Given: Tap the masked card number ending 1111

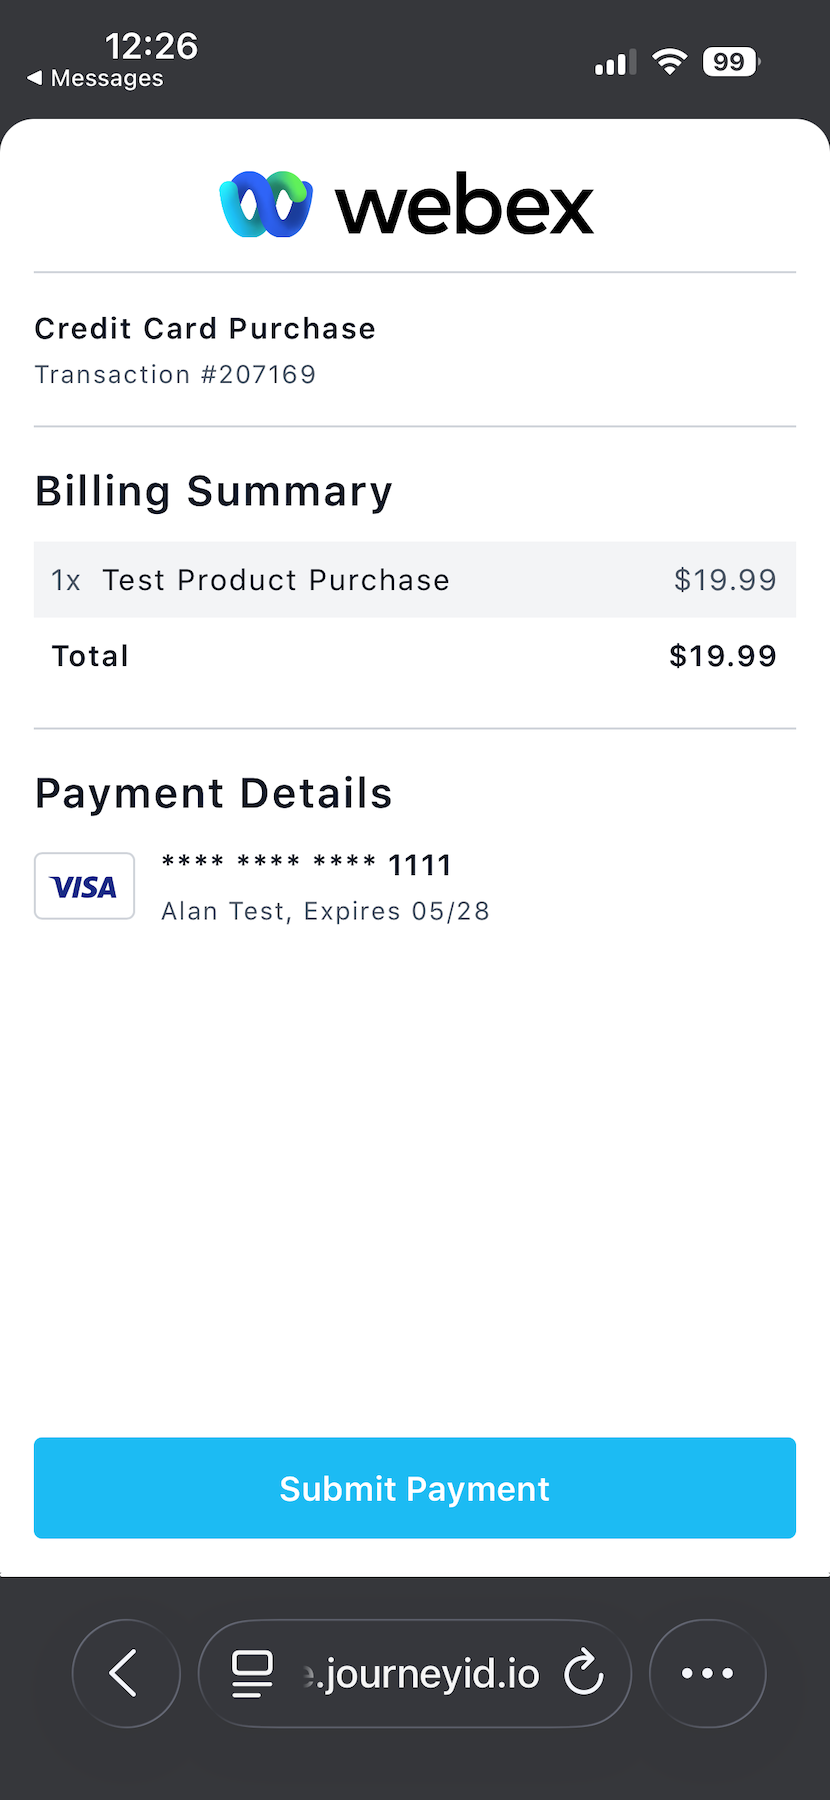Looking at the screenshot, I should [x=306, y=865].
